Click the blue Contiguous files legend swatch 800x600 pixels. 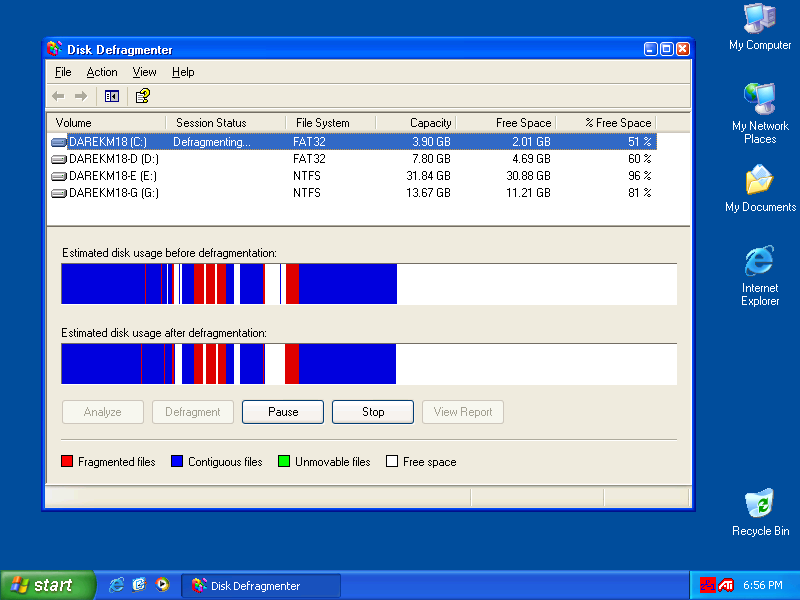(x=177, y=462)
